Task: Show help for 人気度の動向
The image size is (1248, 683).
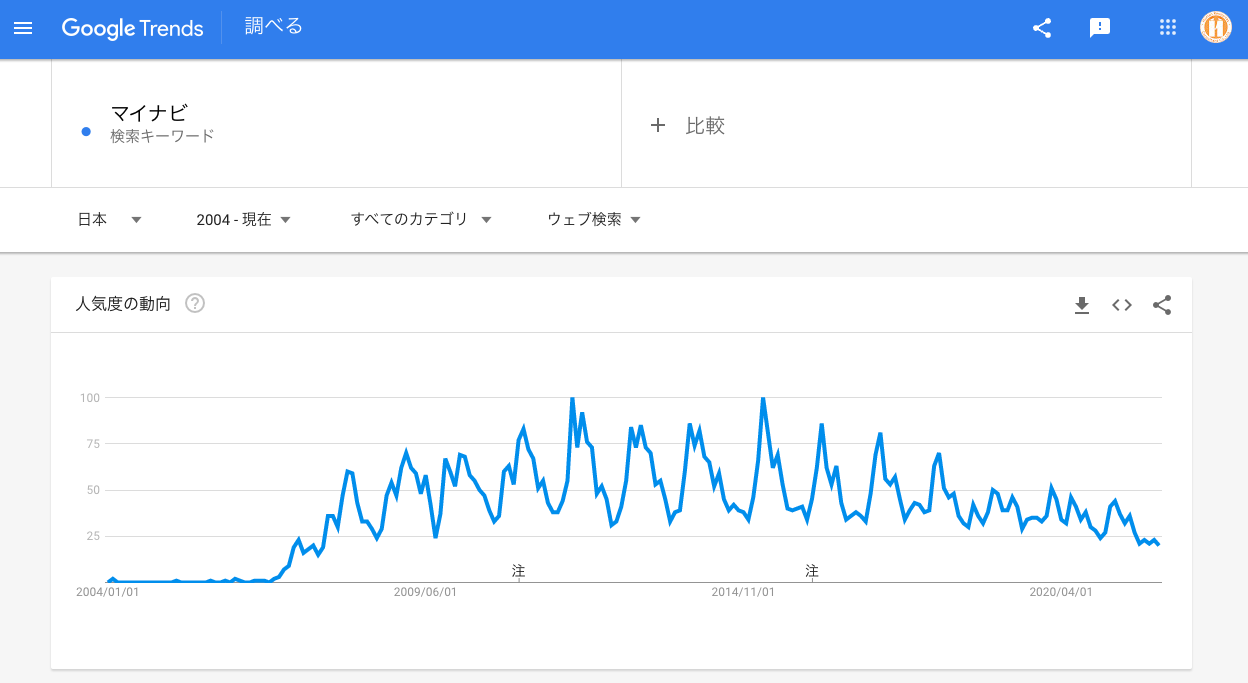Action: coord(195,303)
